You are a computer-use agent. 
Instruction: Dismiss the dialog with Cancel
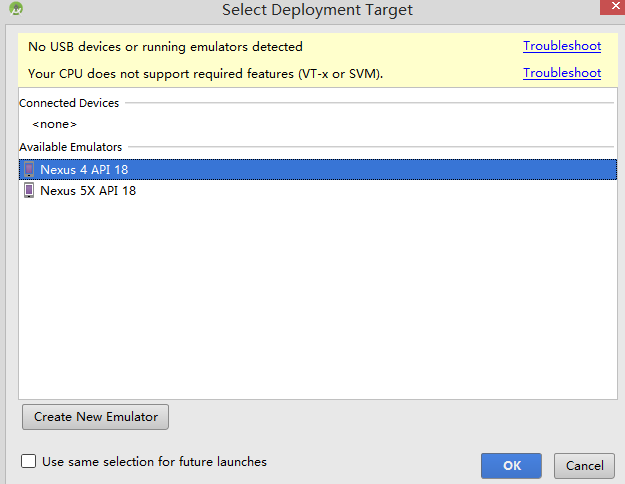pyautogui.click(x=584, y=466)
